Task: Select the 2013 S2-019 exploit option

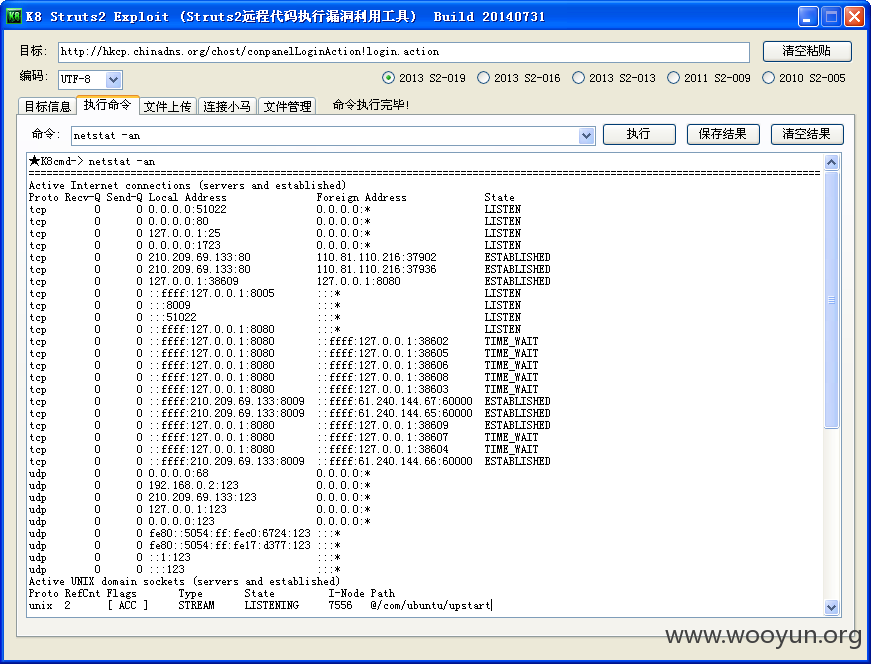Action: (424, 78)
